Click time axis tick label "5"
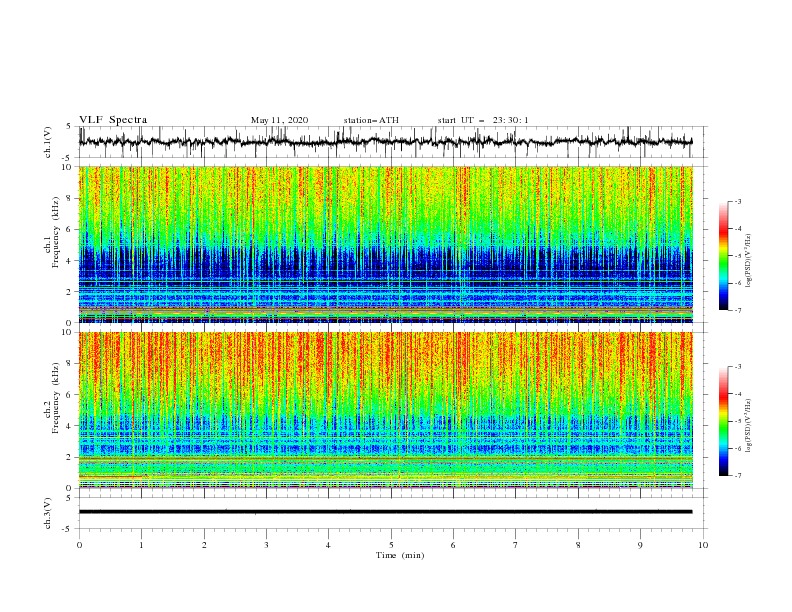This screenshot has width=792, height=612. (391, 545)
